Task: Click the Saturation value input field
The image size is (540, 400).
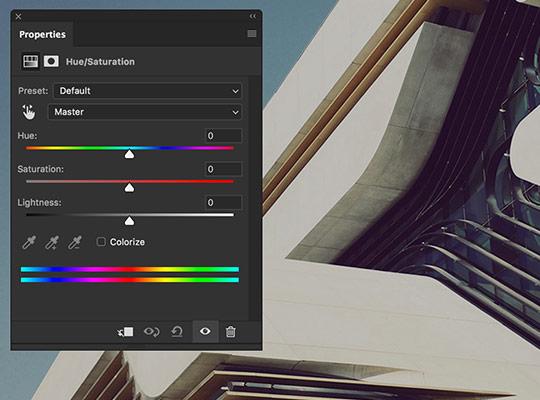Action: 223,169
